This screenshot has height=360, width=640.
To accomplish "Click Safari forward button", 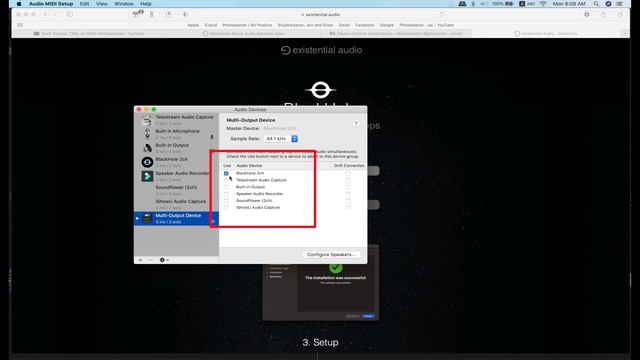I will [54, 14].
